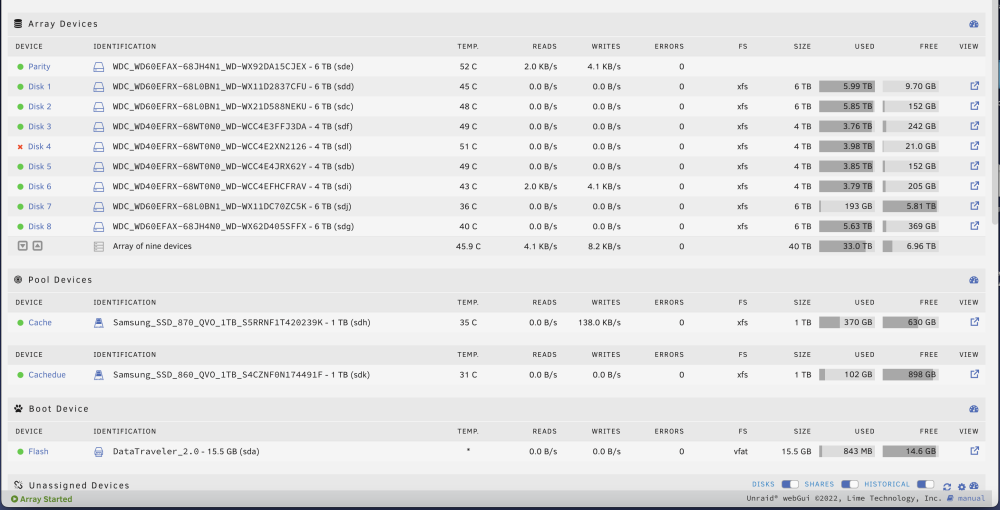This screenshot has width=1000, height=510.
Task: Click the Parity drive icon
Action: (99, 66)
